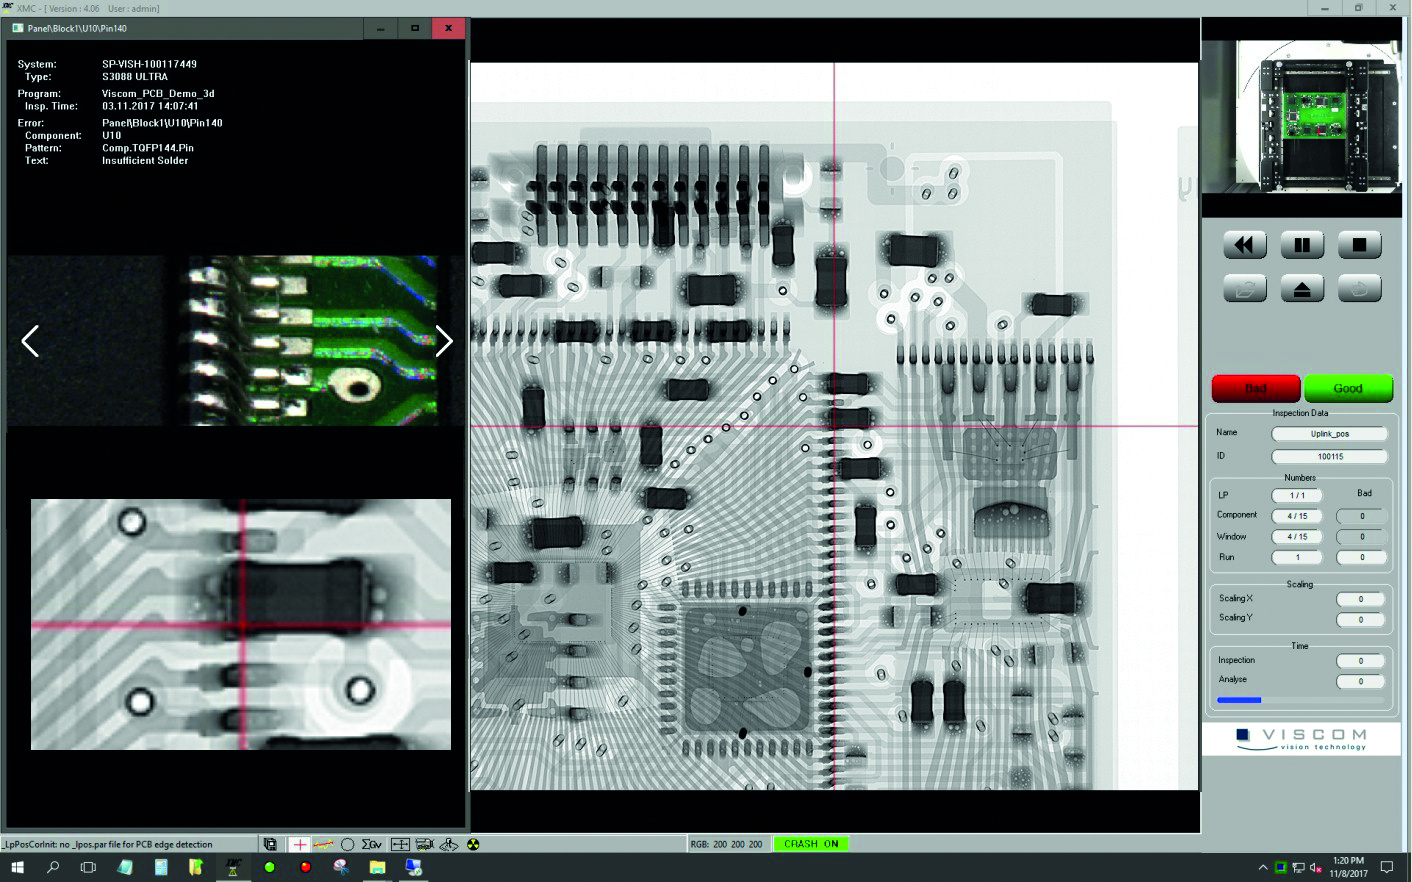Click the rewind playback button
1412x882 pixels.
pyautogui.click(x=1244, y=245)
